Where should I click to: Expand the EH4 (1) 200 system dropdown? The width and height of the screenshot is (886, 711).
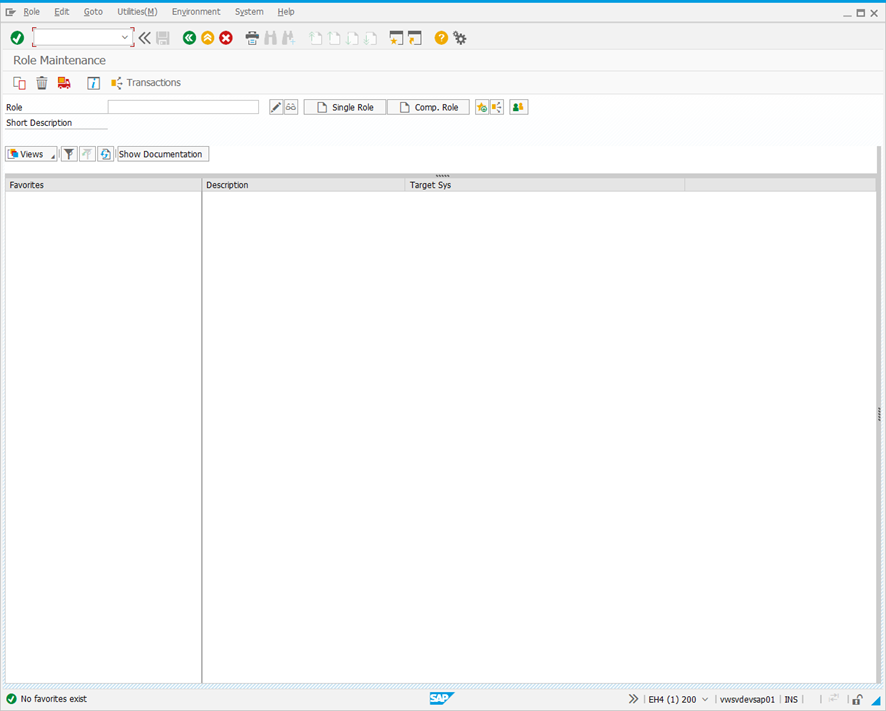706,699
